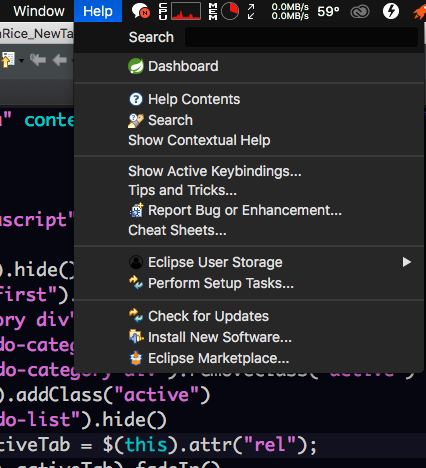This screenshot has width=426, height=468.
Task: Click the blue question mark Help Contents icon
Action: point(136,99)
